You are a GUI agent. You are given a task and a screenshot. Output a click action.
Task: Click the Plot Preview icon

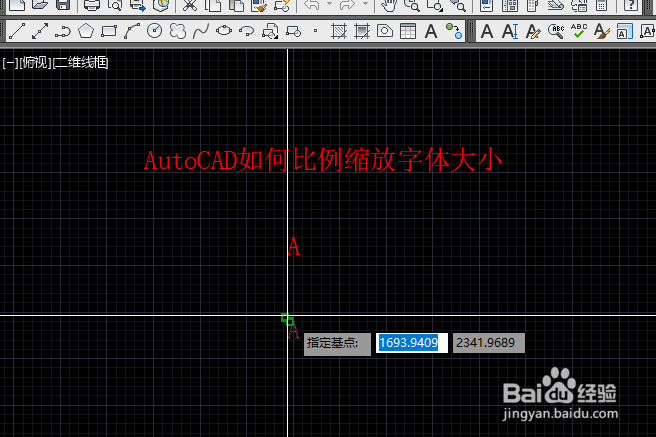click(x=115, y=5)
